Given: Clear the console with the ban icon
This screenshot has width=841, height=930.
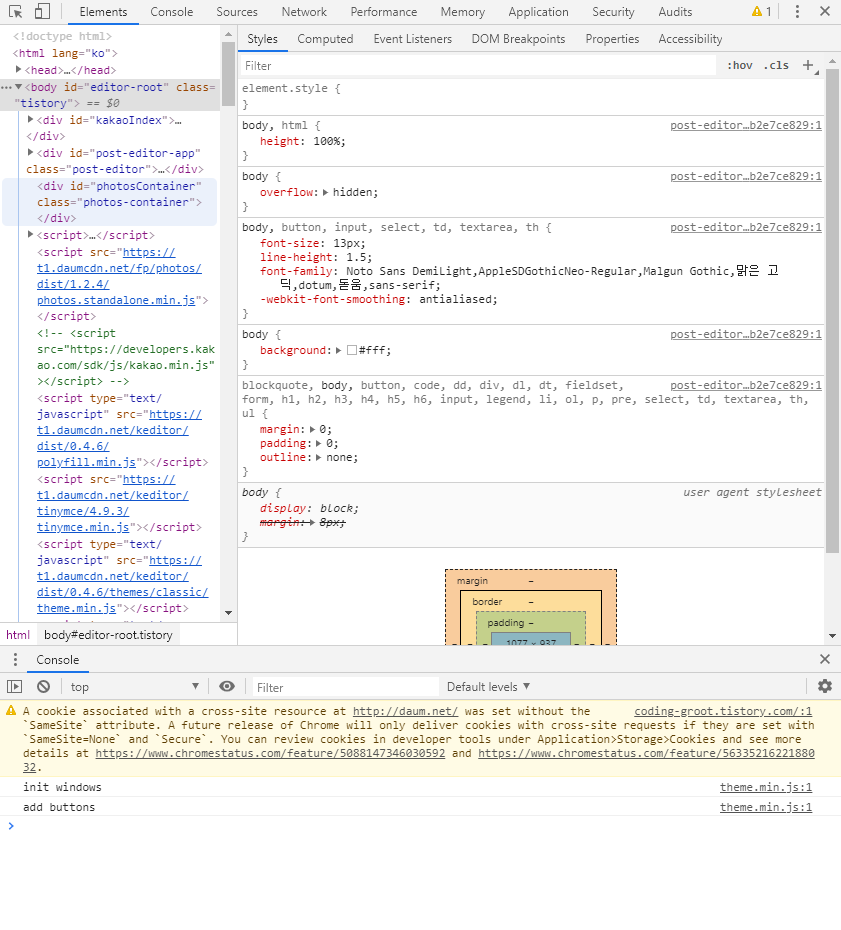Looking at the screenshot, I should click(43, 686).
